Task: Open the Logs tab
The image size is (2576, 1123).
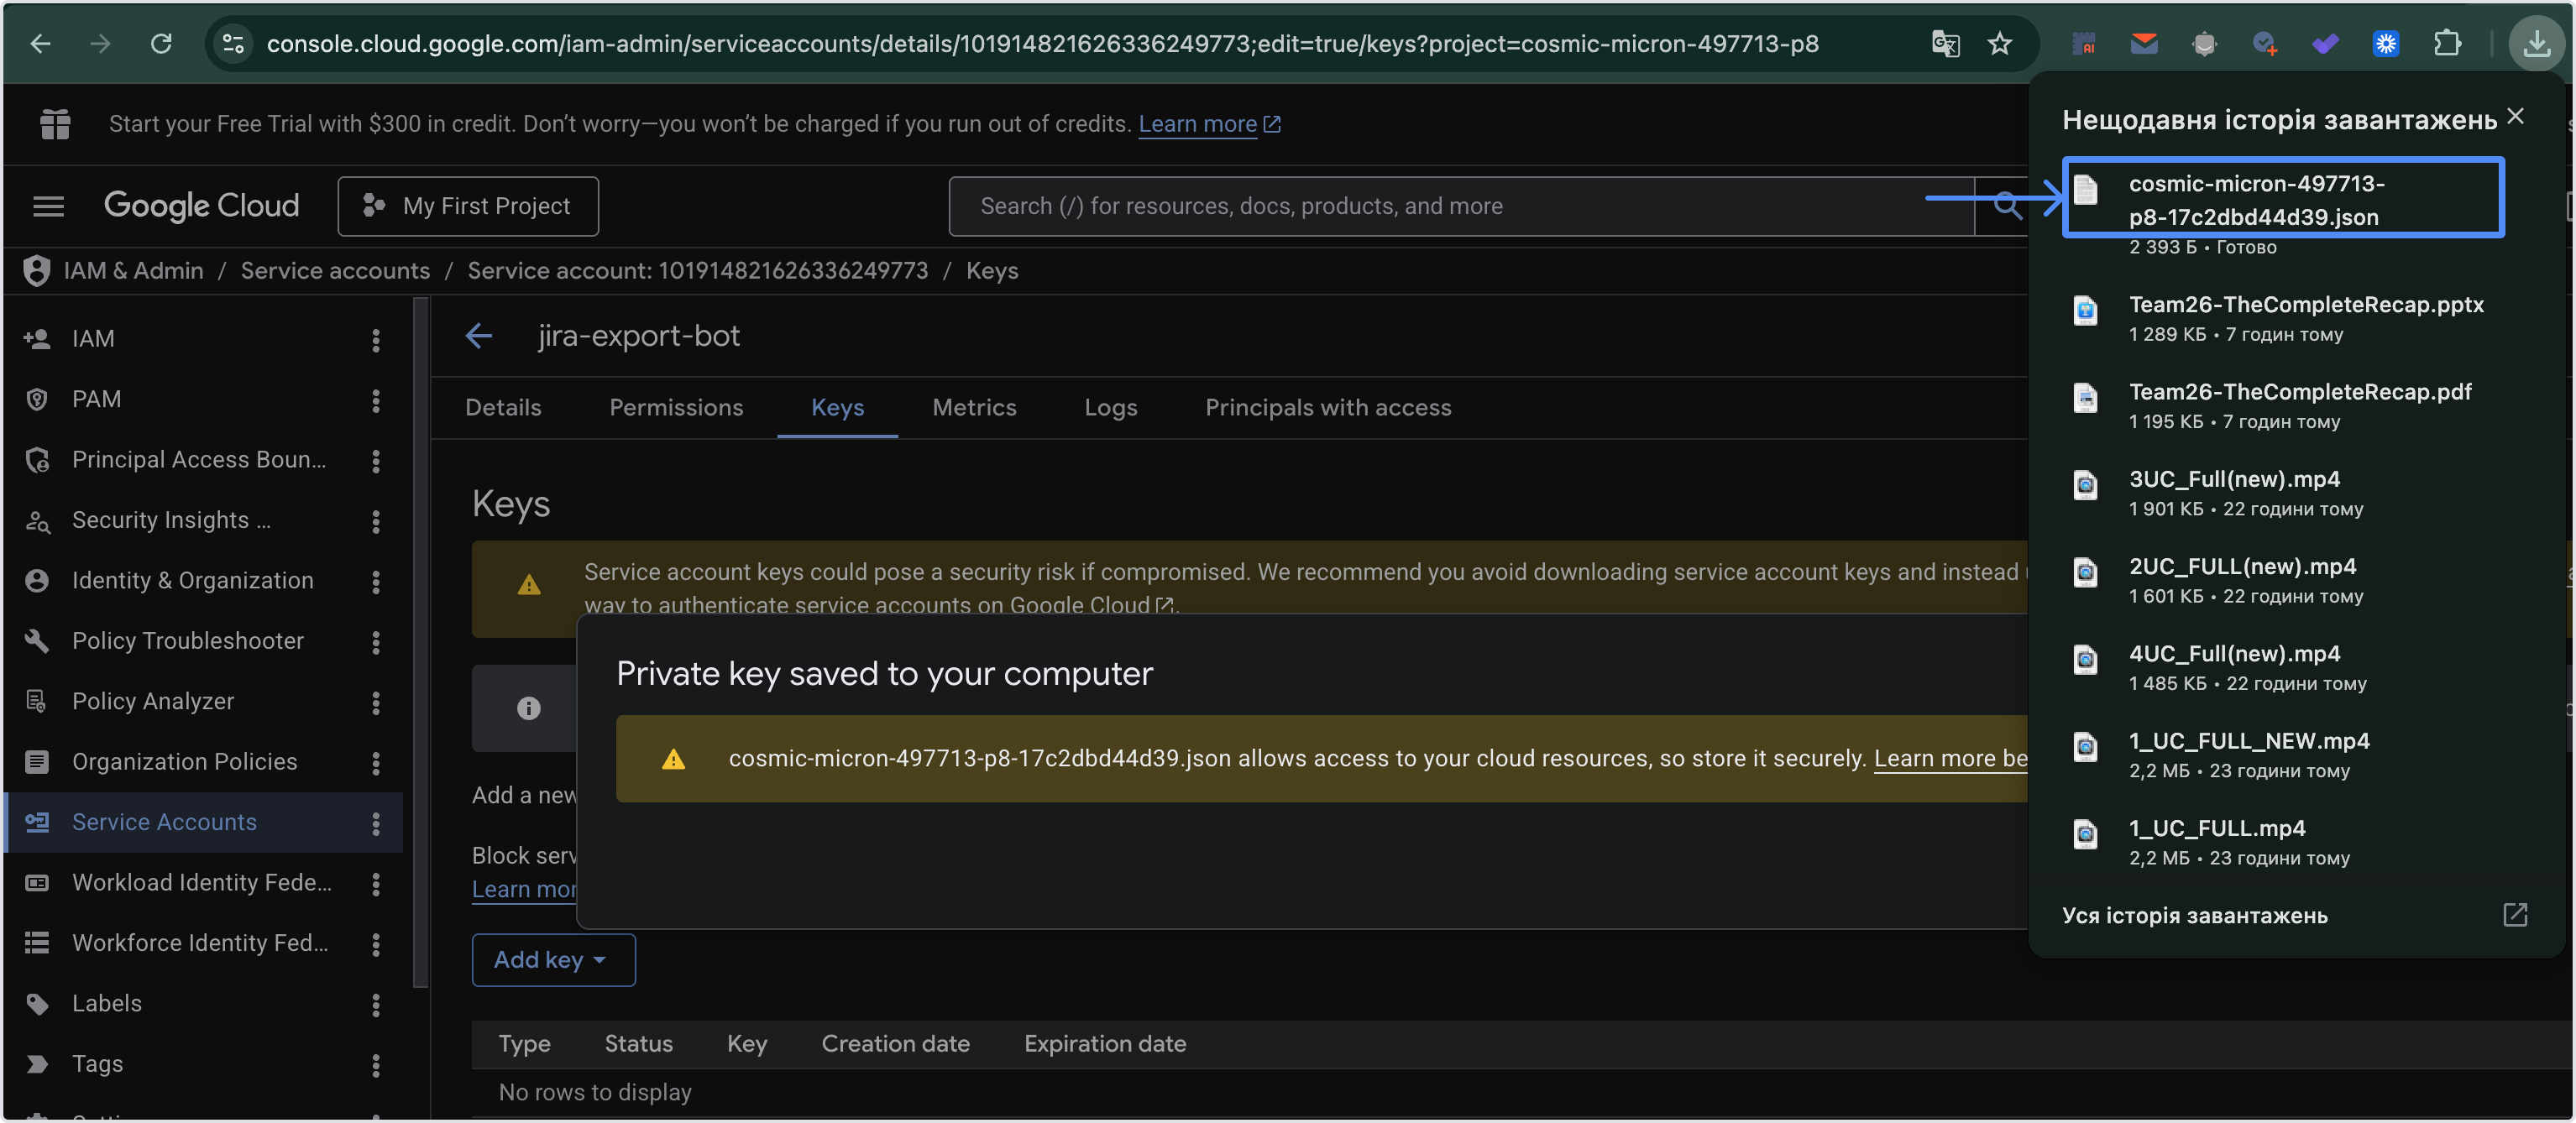Action: 1110,407
